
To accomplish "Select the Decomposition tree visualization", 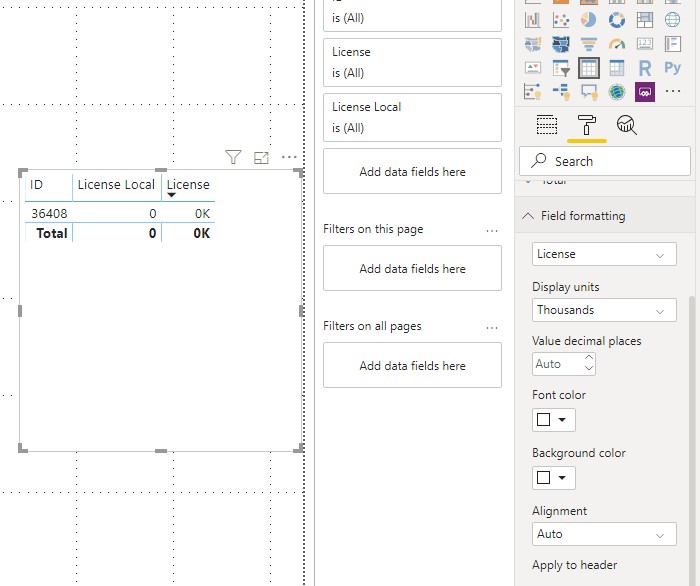I will click(x=561, y=92).
